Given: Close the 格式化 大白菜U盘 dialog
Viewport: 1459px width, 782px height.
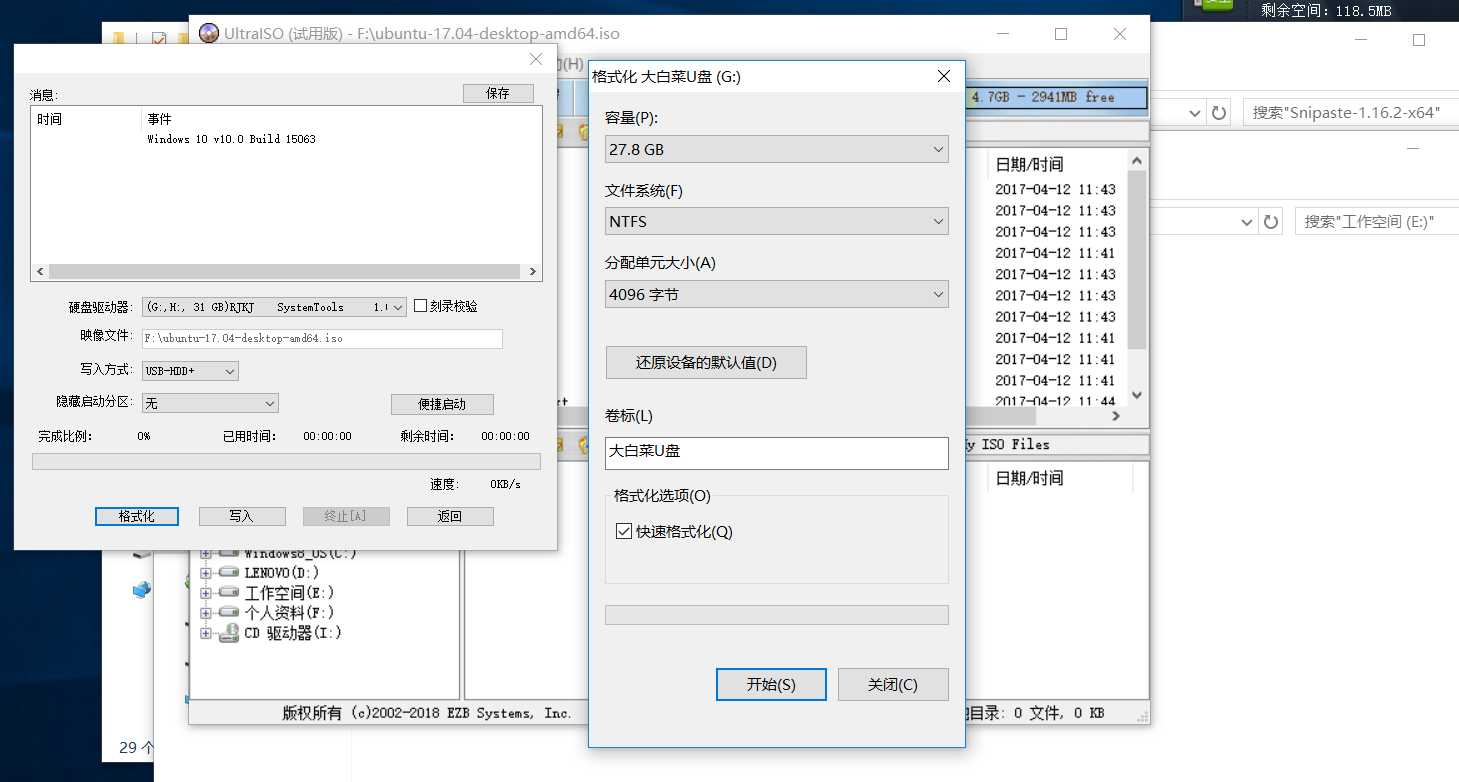Looking at the screenshot, I should (x=943, y=76).
